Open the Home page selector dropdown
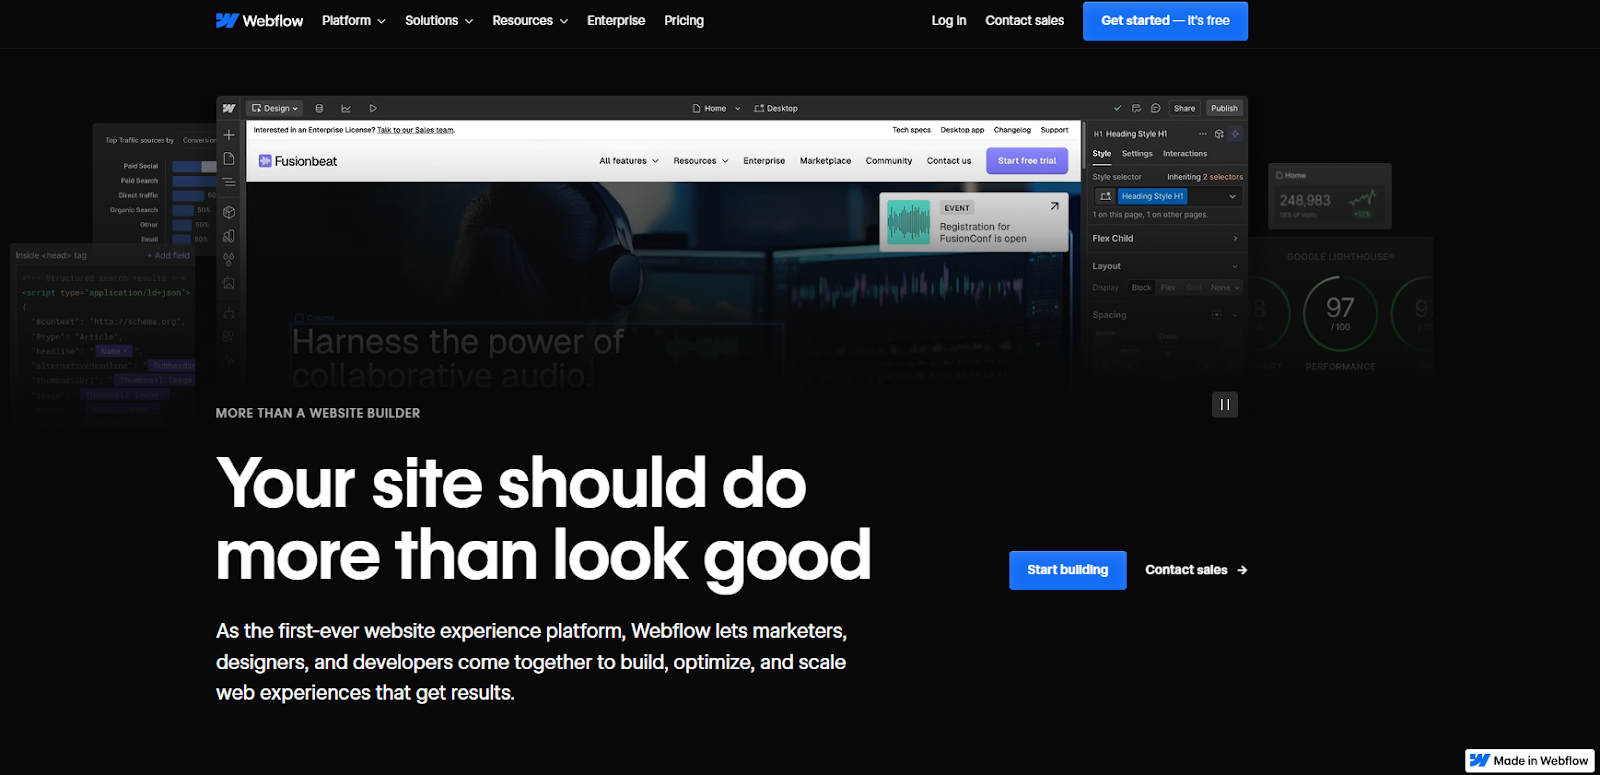The image size is (1600, 775). click(717, 108)
